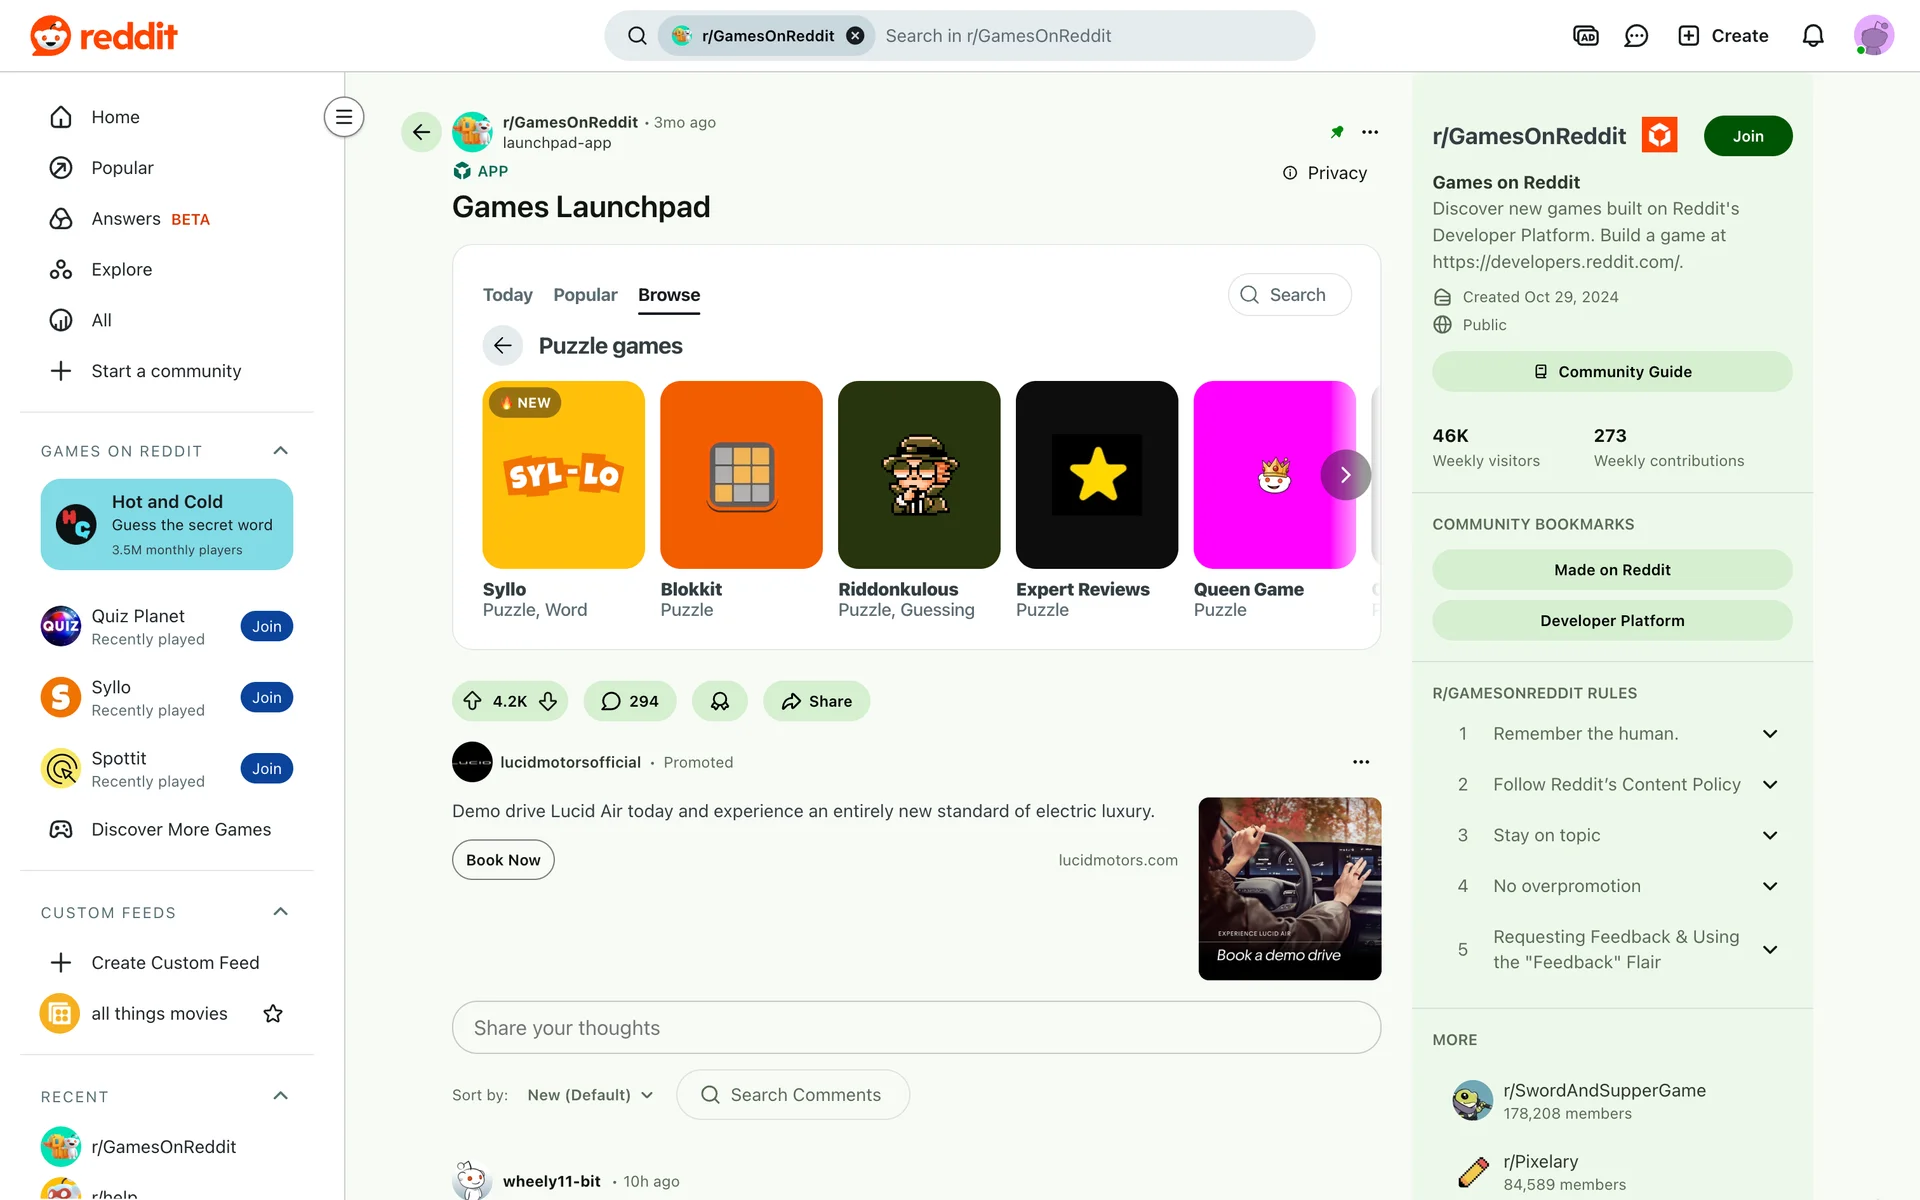Downvote the Games Launchpad post
The height and width of the screenshot is (1200, 1920).
click(548, 701)
